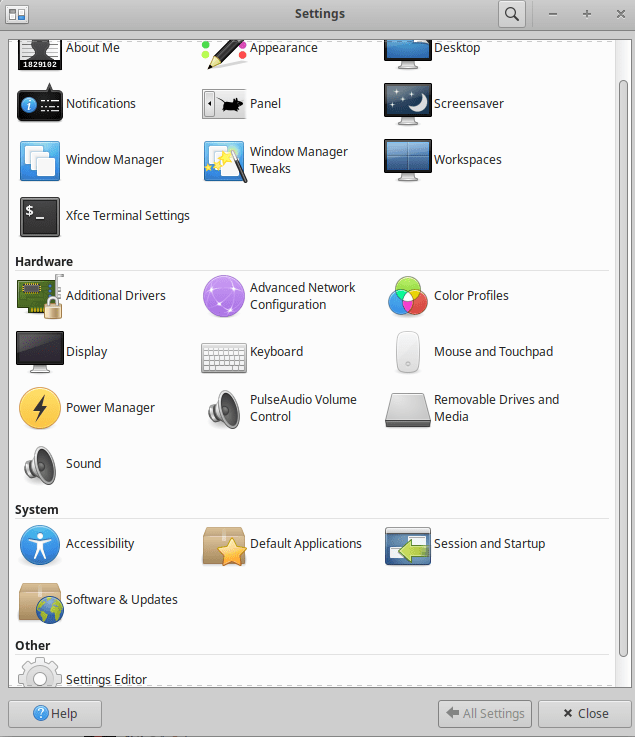Click the 'Workspaces' label
The height and width of the screenshot is (737, 635).
coord(468,159)
